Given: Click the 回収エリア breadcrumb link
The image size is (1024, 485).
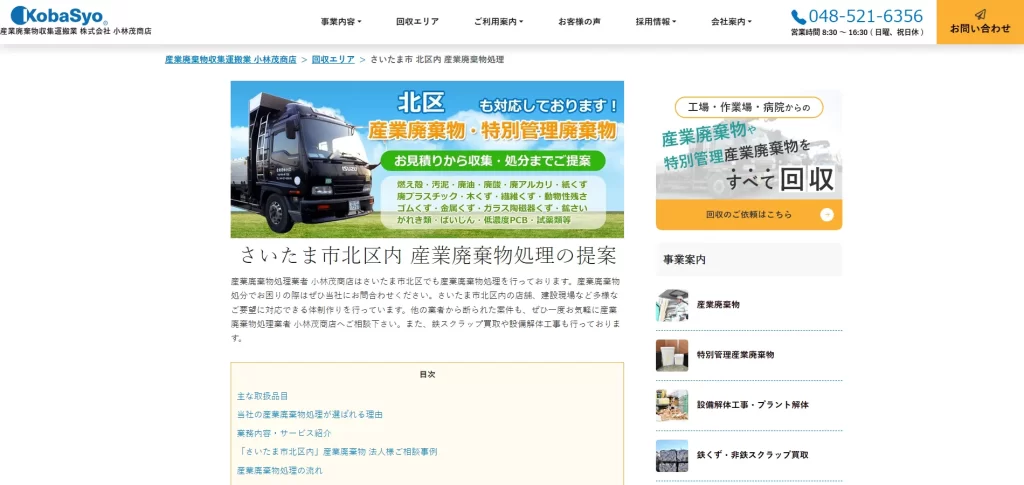Looking at the screenshot, I should [x=333, y=59].
